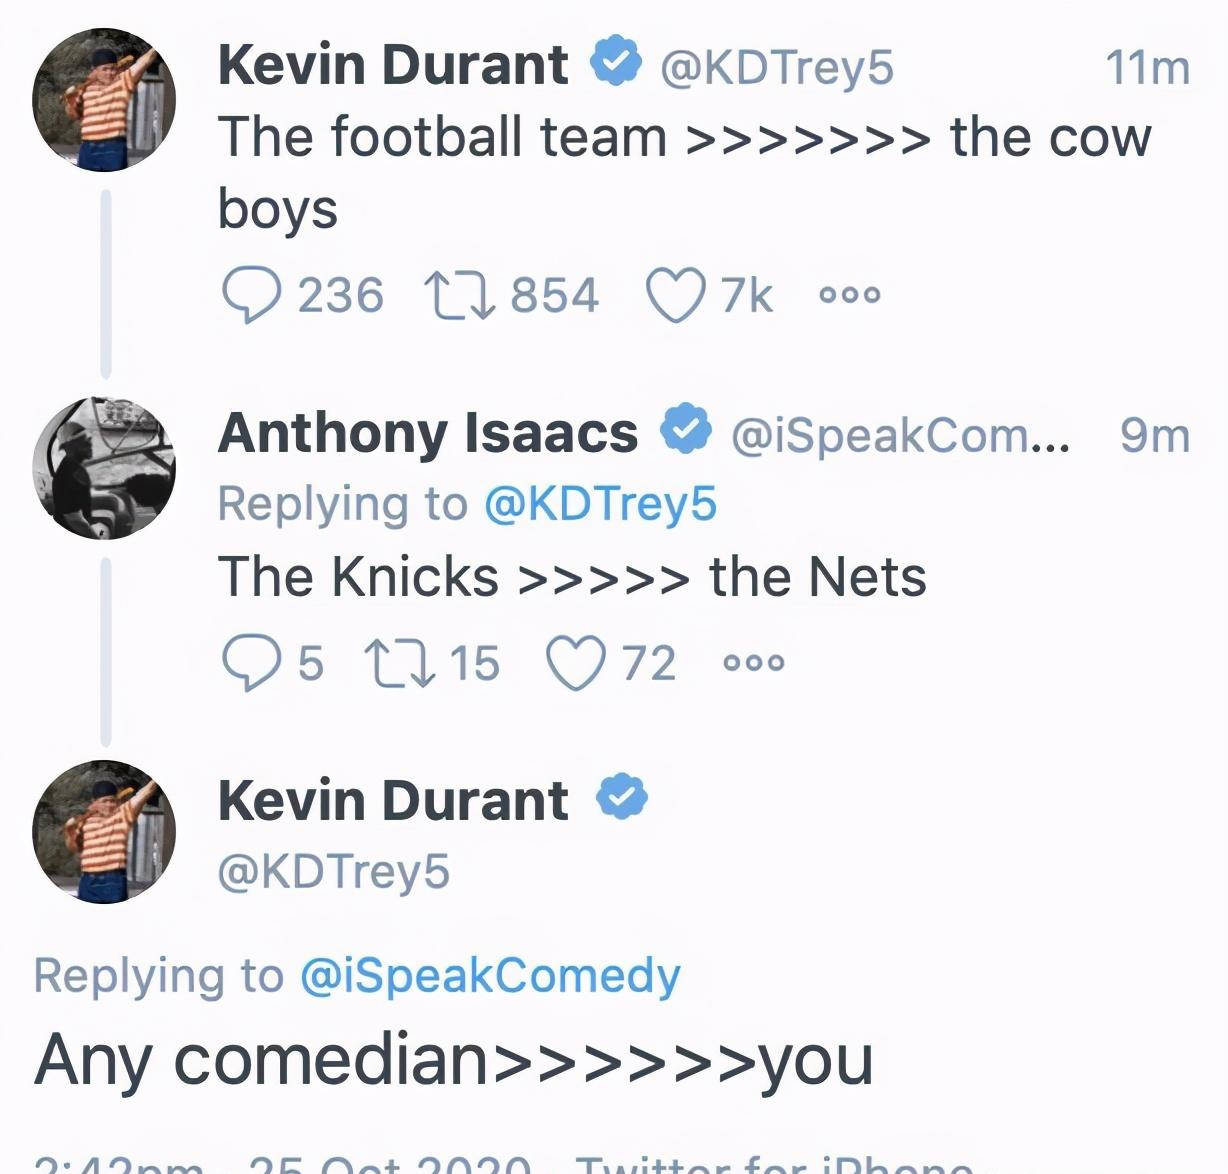Click the 9m timestamp on Isaacs' reply
This screenshot has width=1228, height=1174.
pyautogui.click(x=1155, y=436)
